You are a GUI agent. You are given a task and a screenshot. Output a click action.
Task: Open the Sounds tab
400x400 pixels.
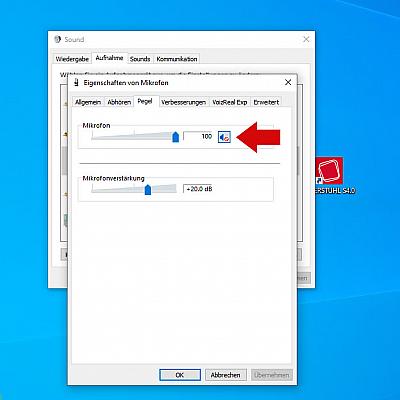140,59
